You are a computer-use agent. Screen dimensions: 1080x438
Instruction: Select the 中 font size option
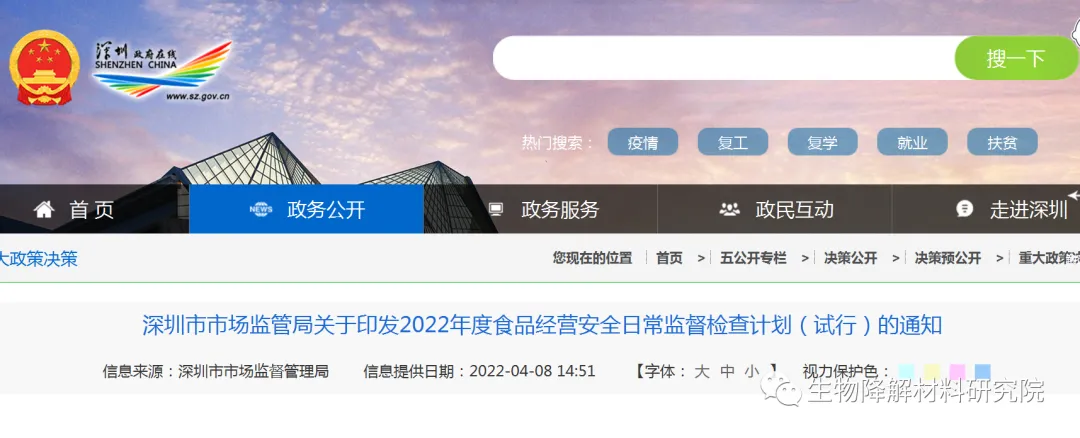tap(727, 371)
